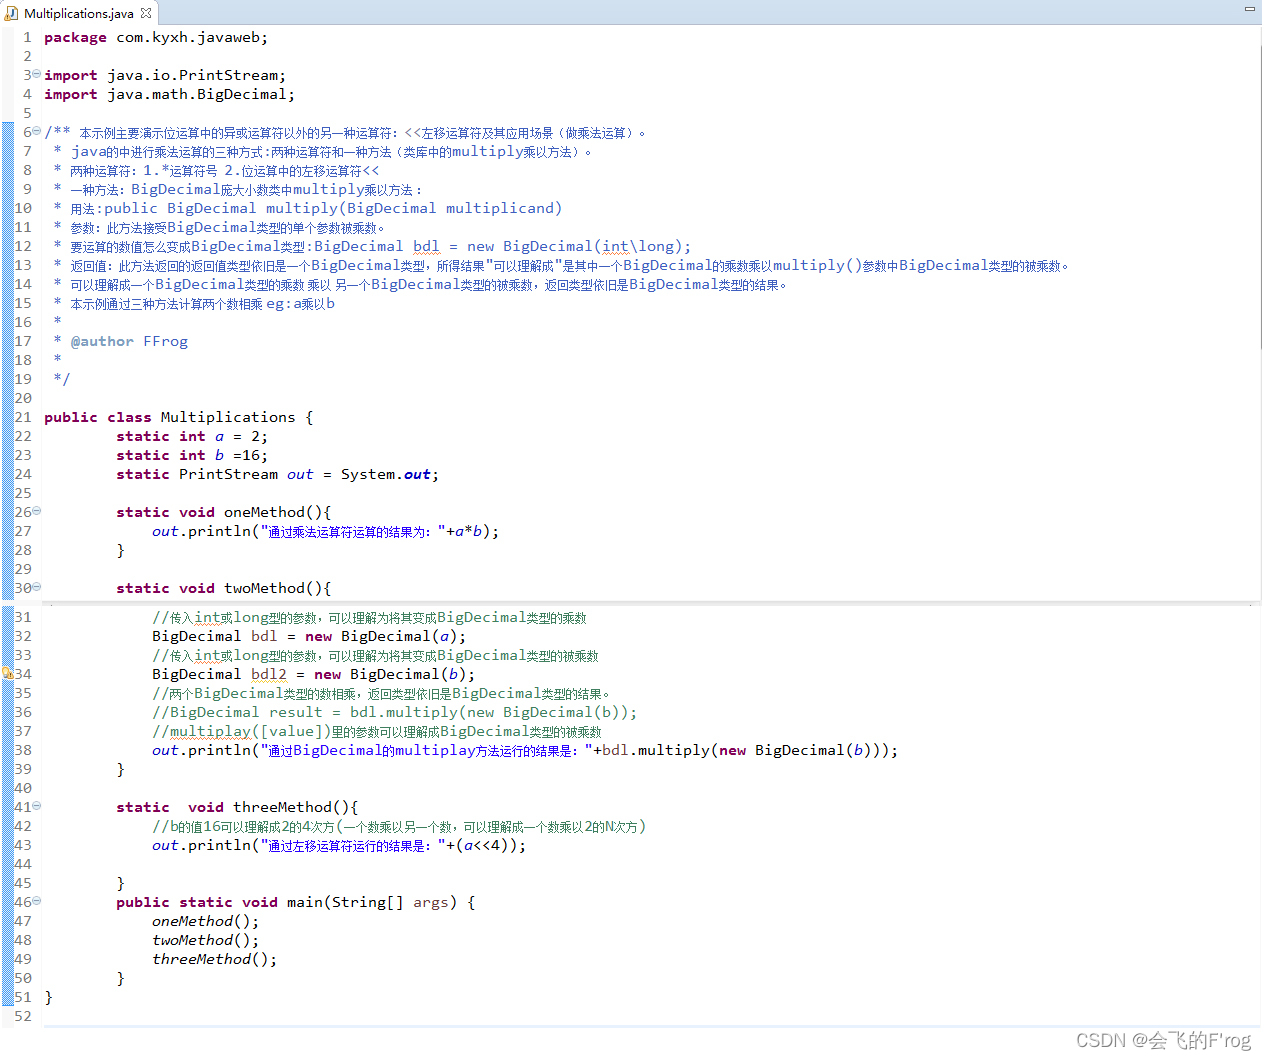Click on import java.io.PrintStream statement

165,75
